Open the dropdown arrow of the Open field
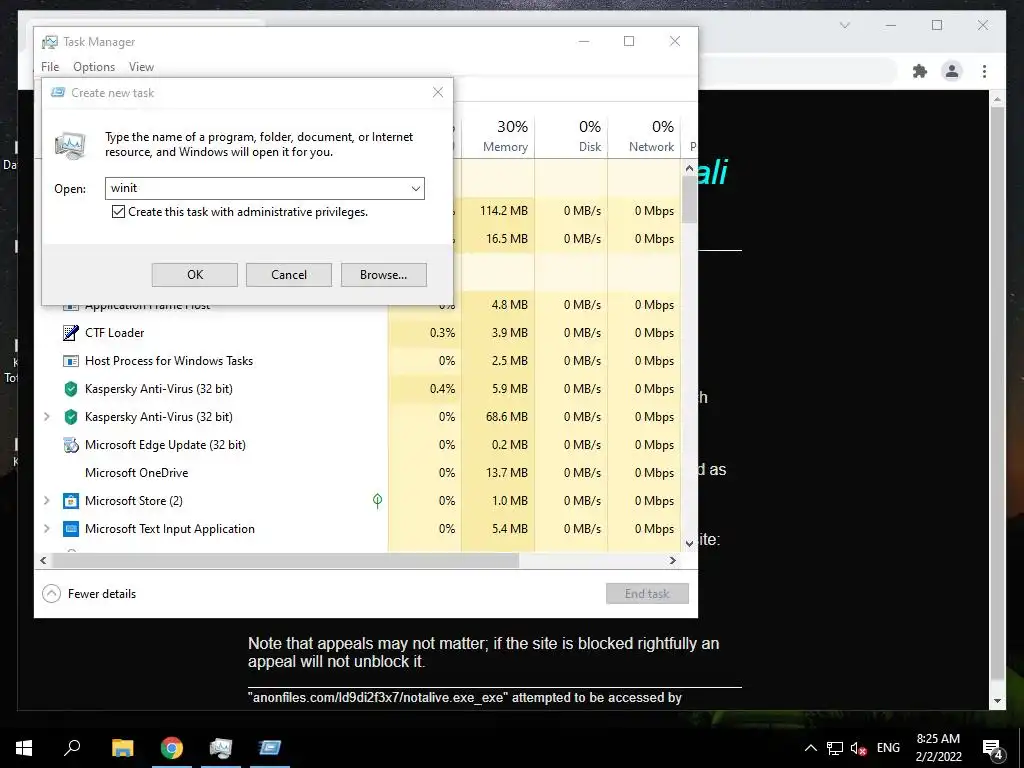The image size is (1024, 768). (x=415, y=189)
